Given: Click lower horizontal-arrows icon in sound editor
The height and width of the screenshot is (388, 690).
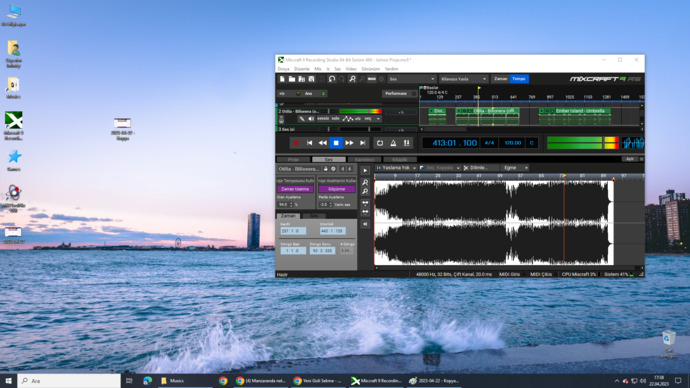Looking at the screenshot, I should click(365, 212).
